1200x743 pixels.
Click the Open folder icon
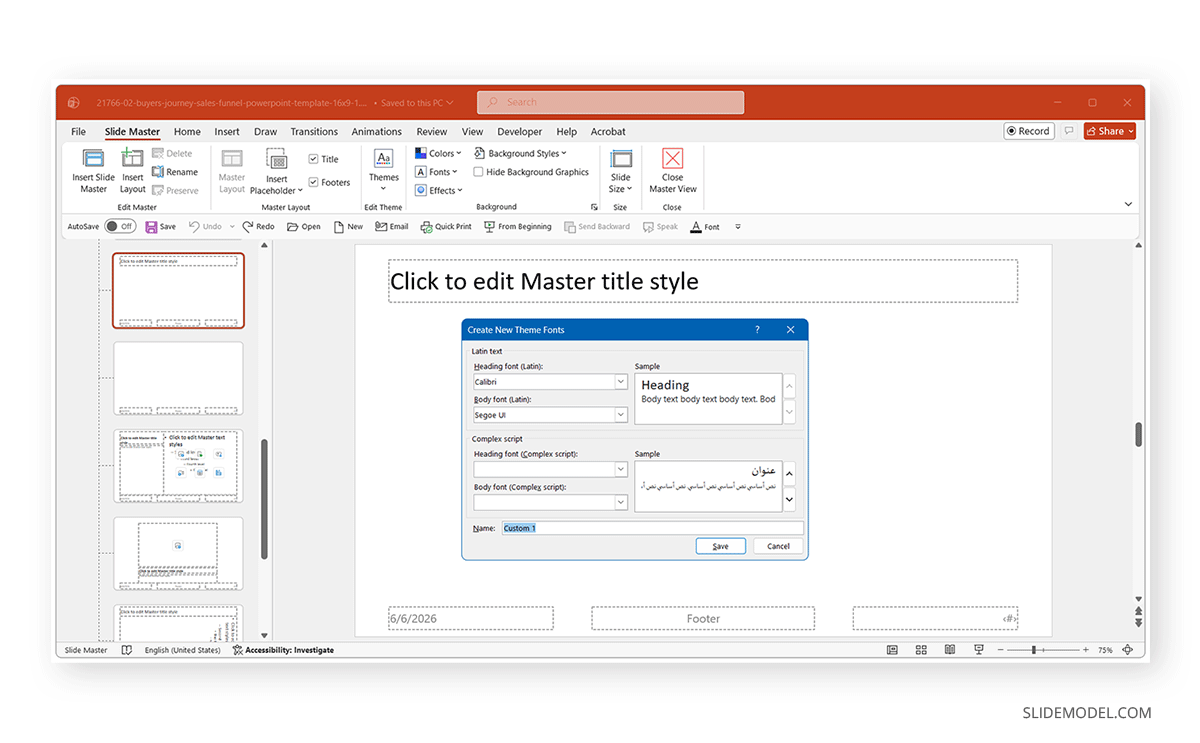292,227
